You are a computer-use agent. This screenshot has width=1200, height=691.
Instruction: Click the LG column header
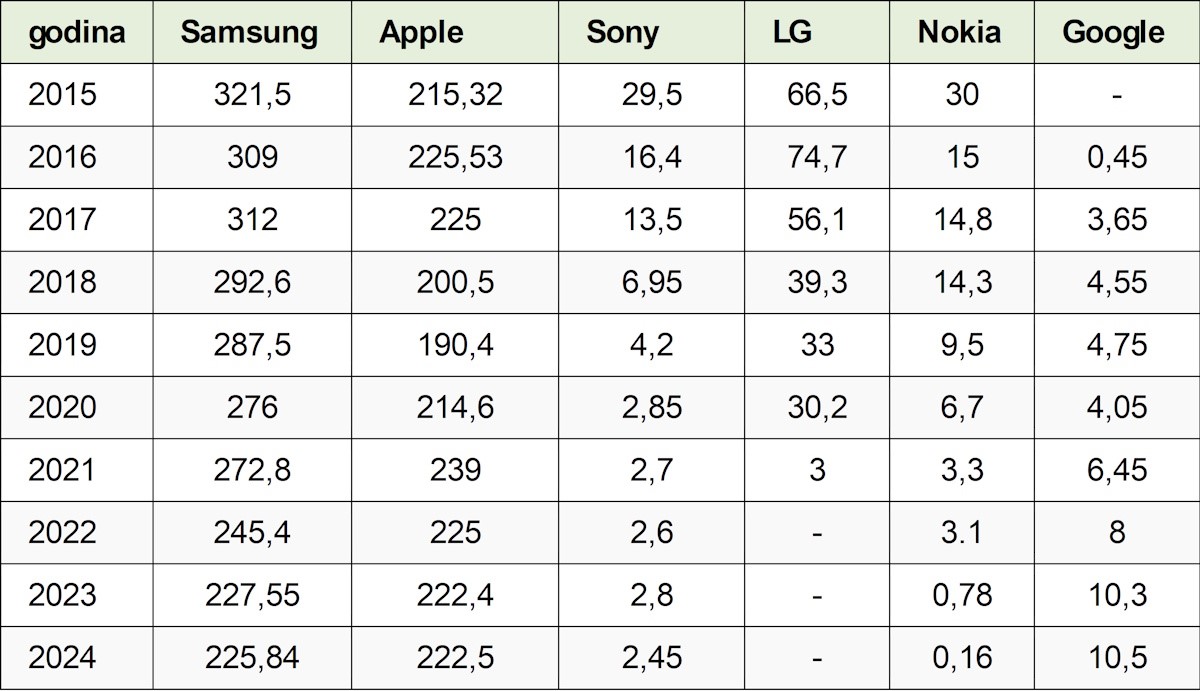pyautogui.click(x=792, y=32)
